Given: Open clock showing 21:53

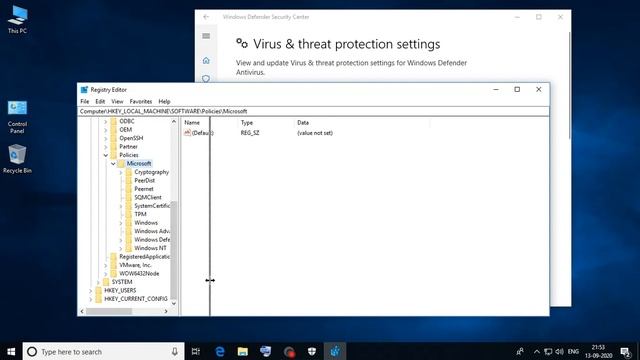Looking at the screenshot, I should point(598,351).
